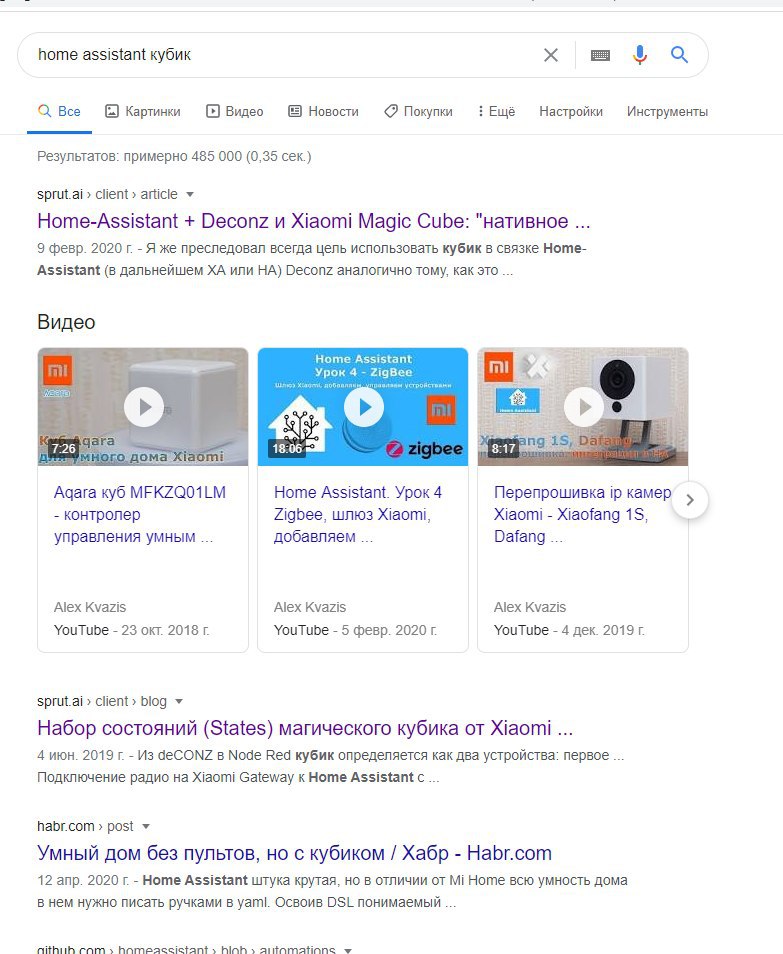
Task: Expand dropdown arrow next to sprut.ai article
Action: click(x=190, y=195)
